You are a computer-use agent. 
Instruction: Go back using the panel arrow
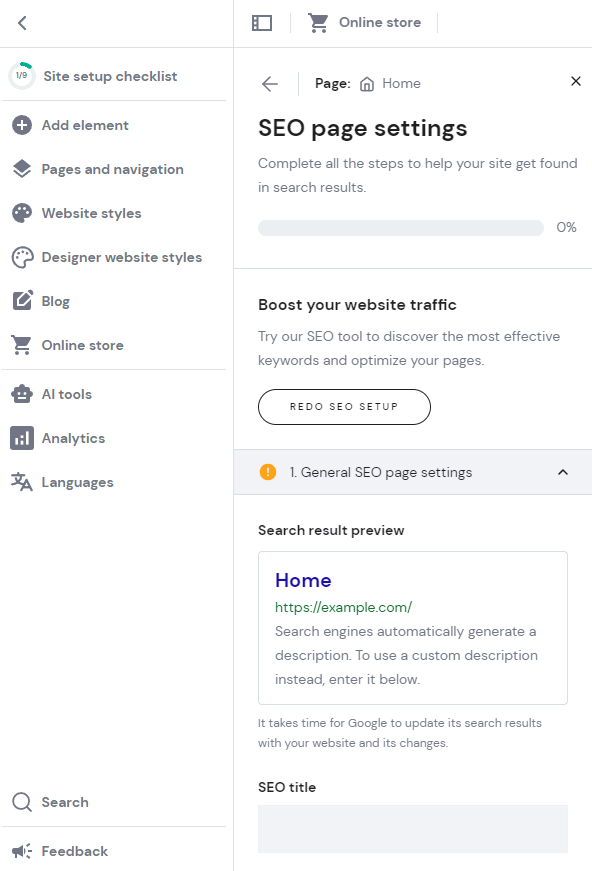270,84
